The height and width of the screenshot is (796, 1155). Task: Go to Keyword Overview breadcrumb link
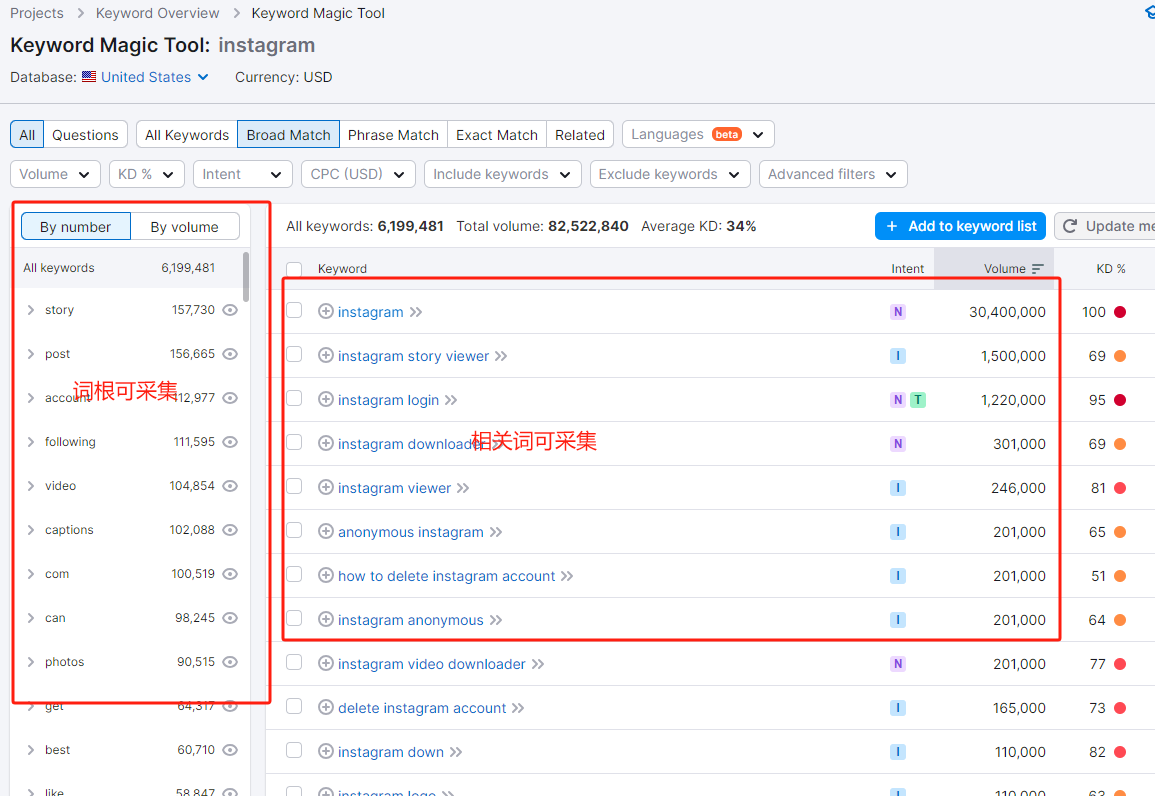point(158,13)
